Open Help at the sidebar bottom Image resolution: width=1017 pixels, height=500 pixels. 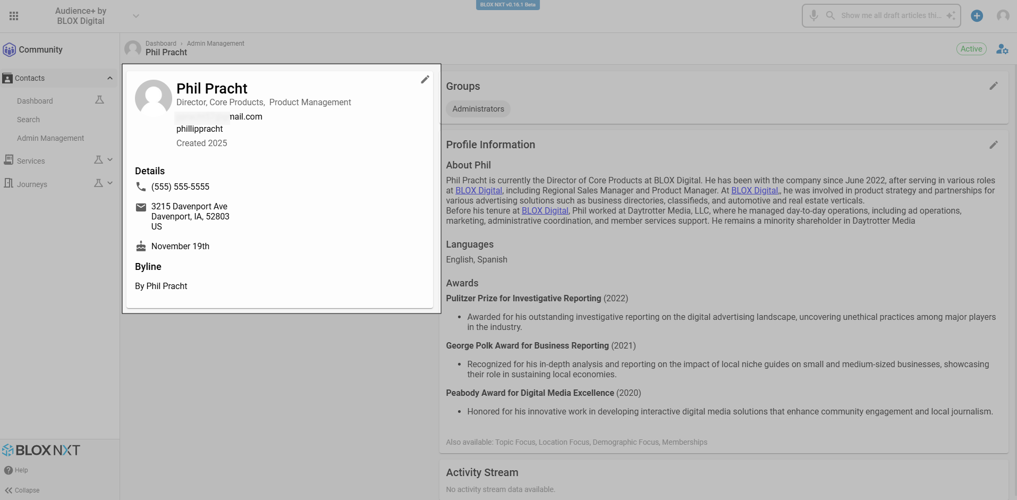click(16, 470)
